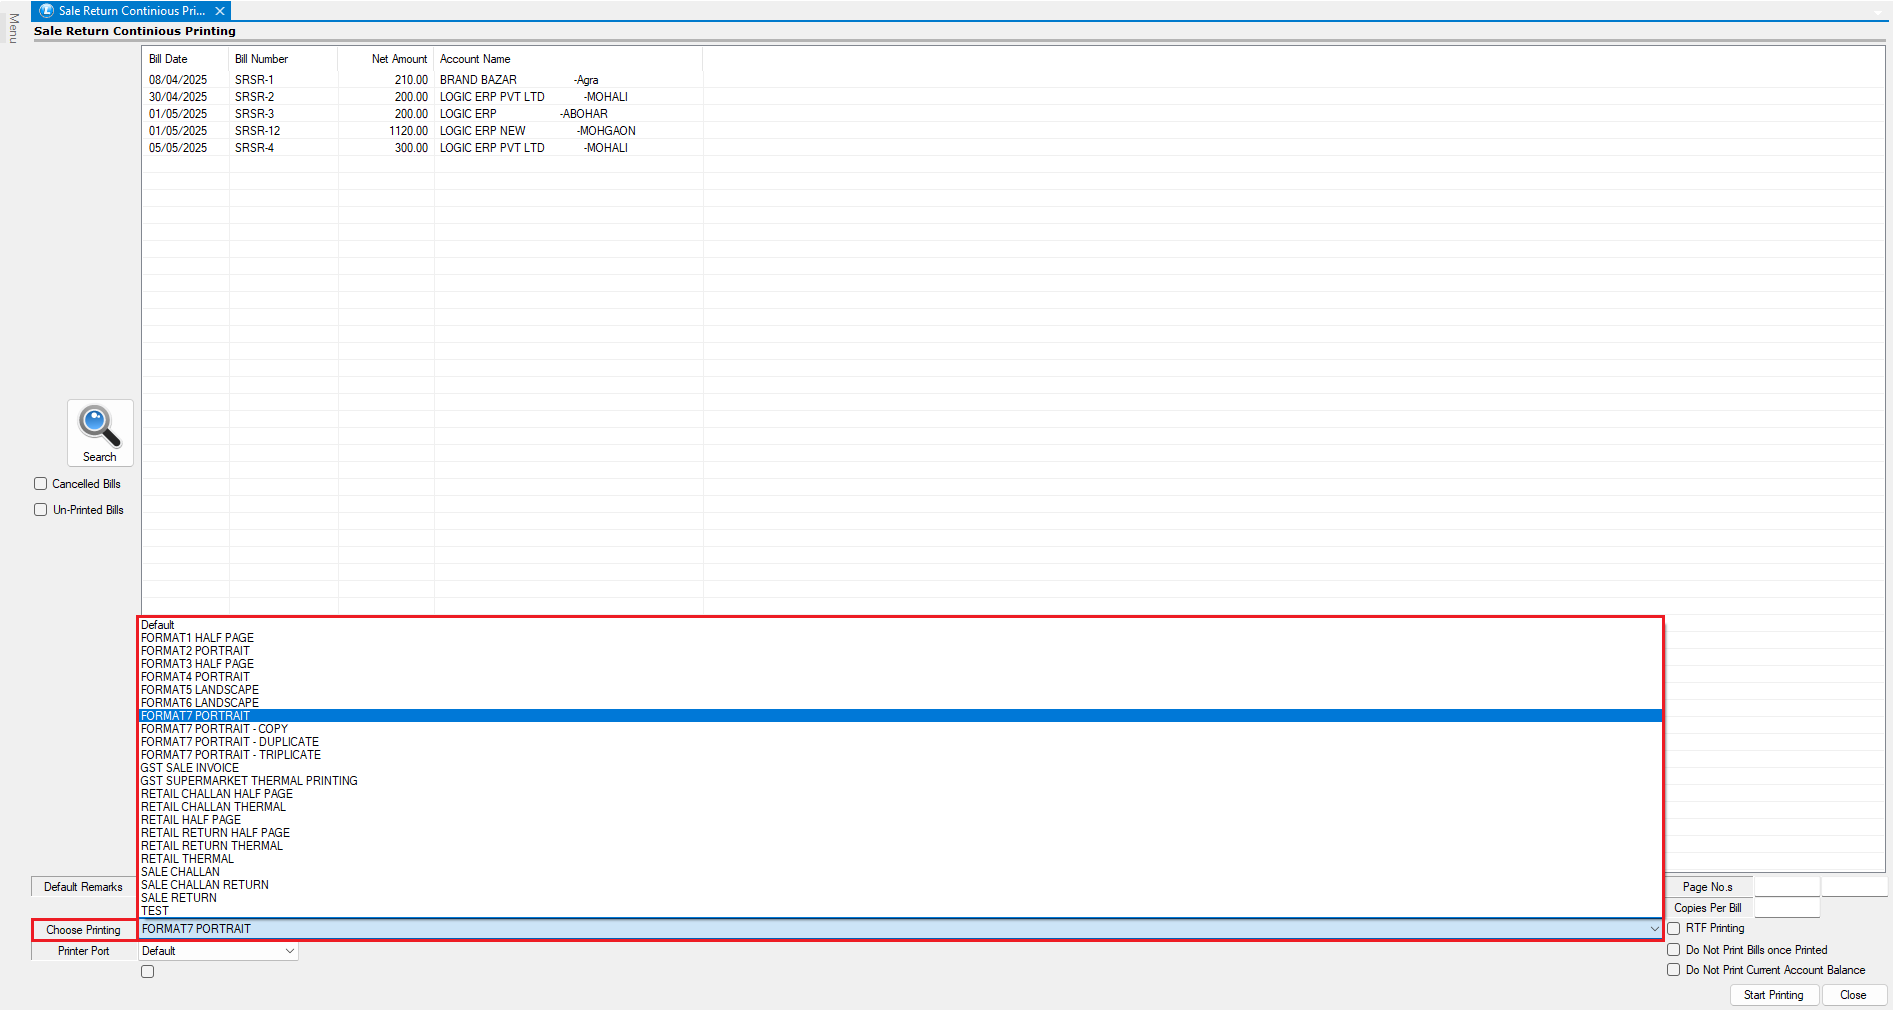Select bill row SRSR-12

(257, 131)
